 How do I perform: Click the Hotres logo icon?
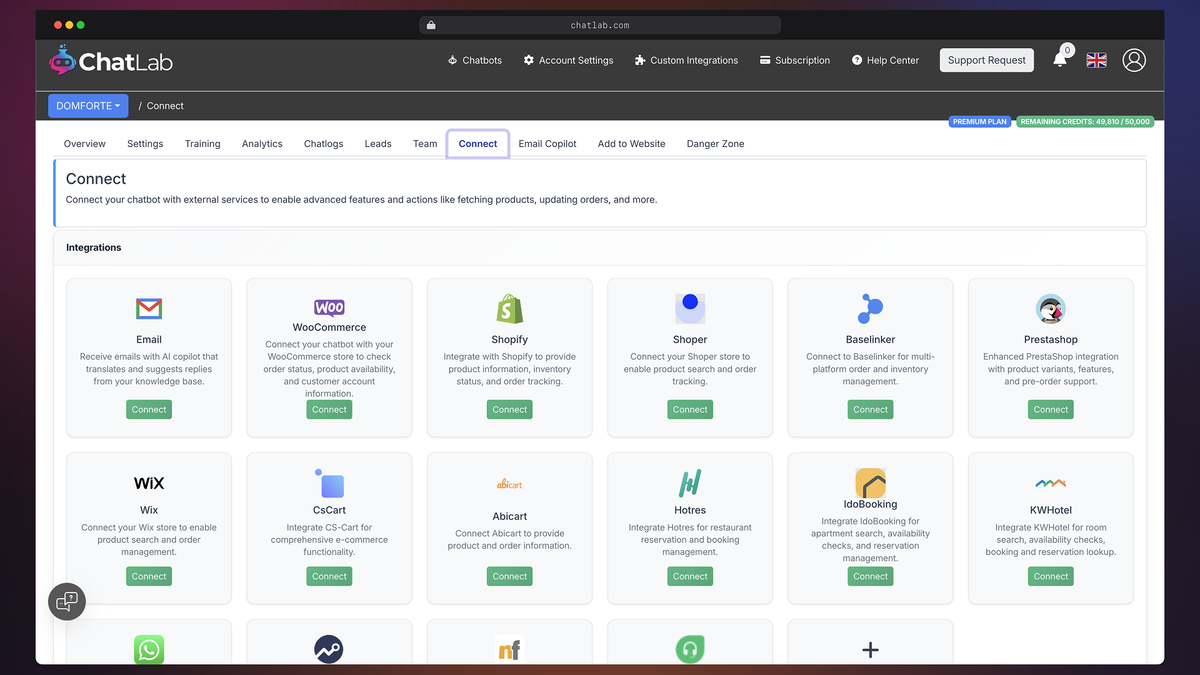point(690,483)
